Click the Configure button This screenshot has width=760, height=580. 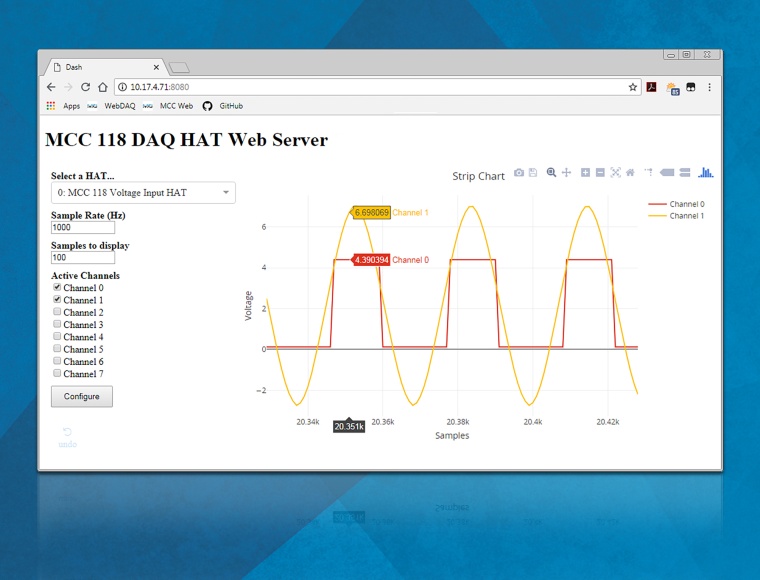82,396
